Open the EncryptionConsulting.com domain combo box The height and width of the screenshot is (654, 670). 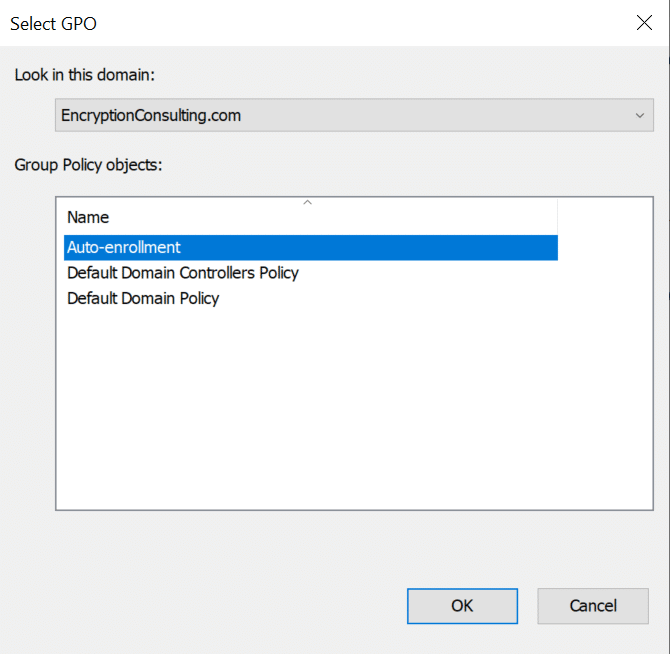click(340, 115)
